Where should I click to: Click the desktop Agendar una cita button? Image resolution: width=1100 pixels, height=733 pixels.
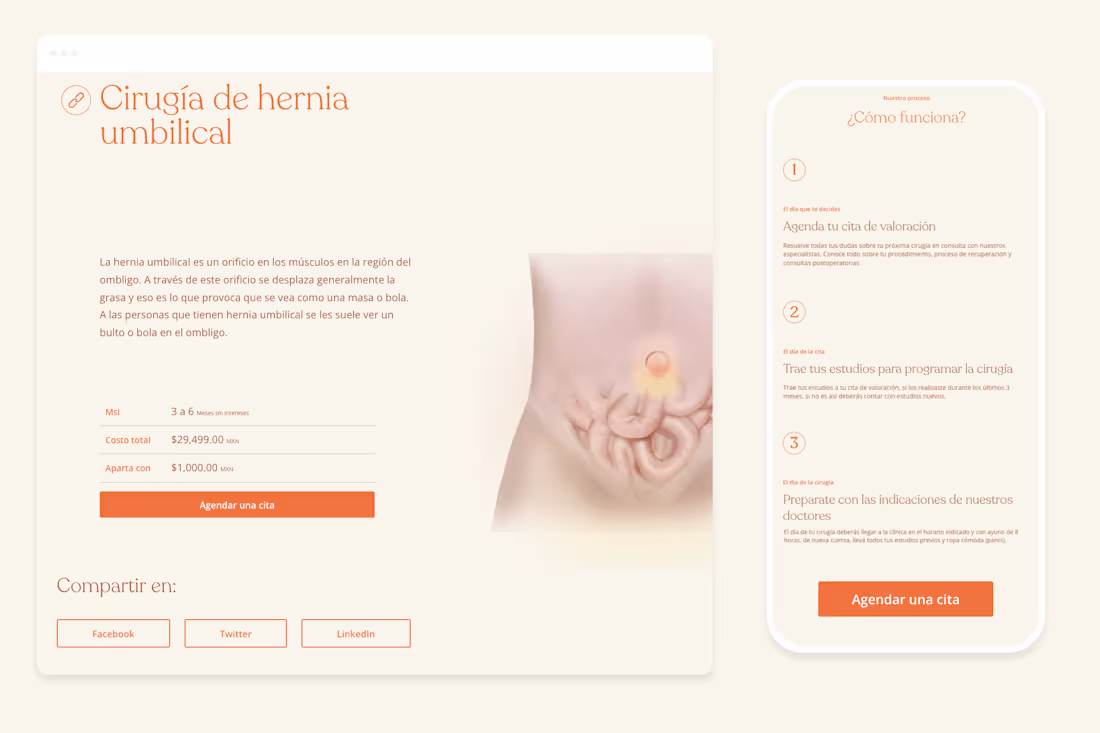237,505
